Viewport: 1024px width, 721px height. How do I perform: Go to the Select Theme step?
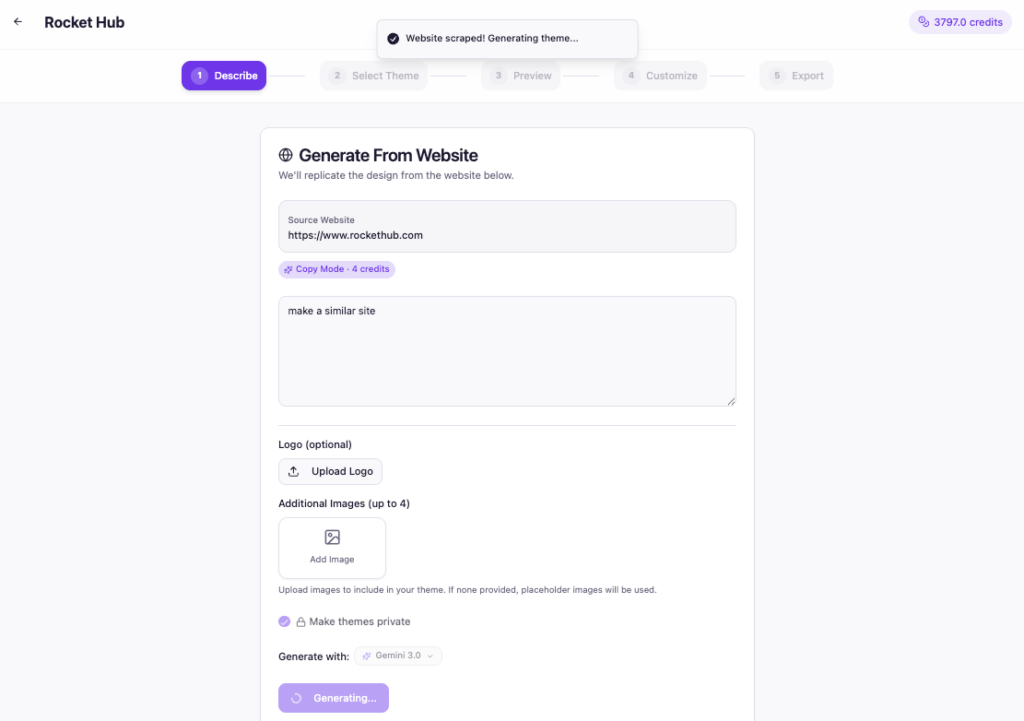374,76
